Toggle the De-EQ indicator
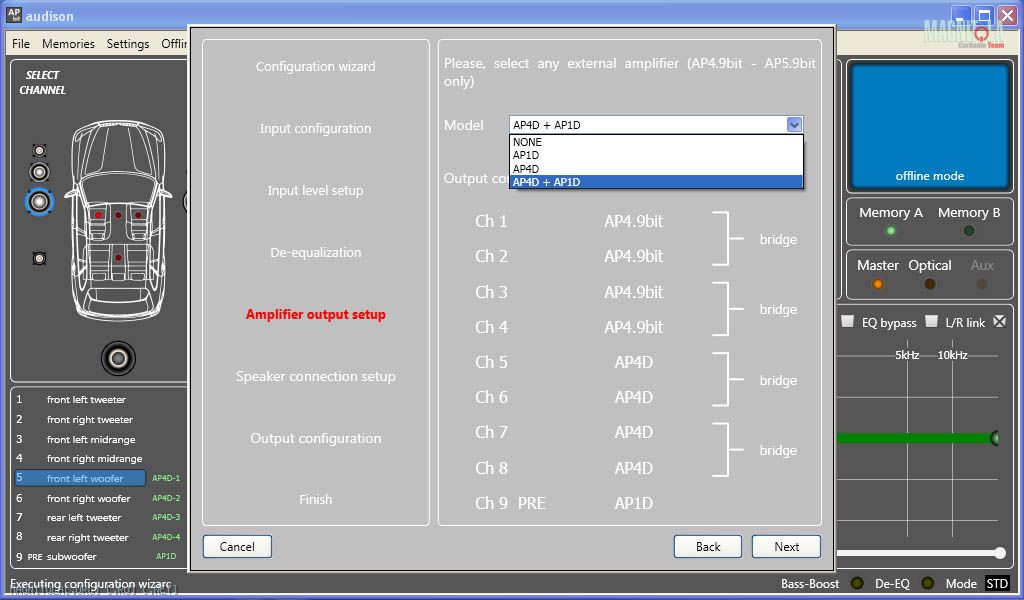The image size is (1024, 600). 927,583
